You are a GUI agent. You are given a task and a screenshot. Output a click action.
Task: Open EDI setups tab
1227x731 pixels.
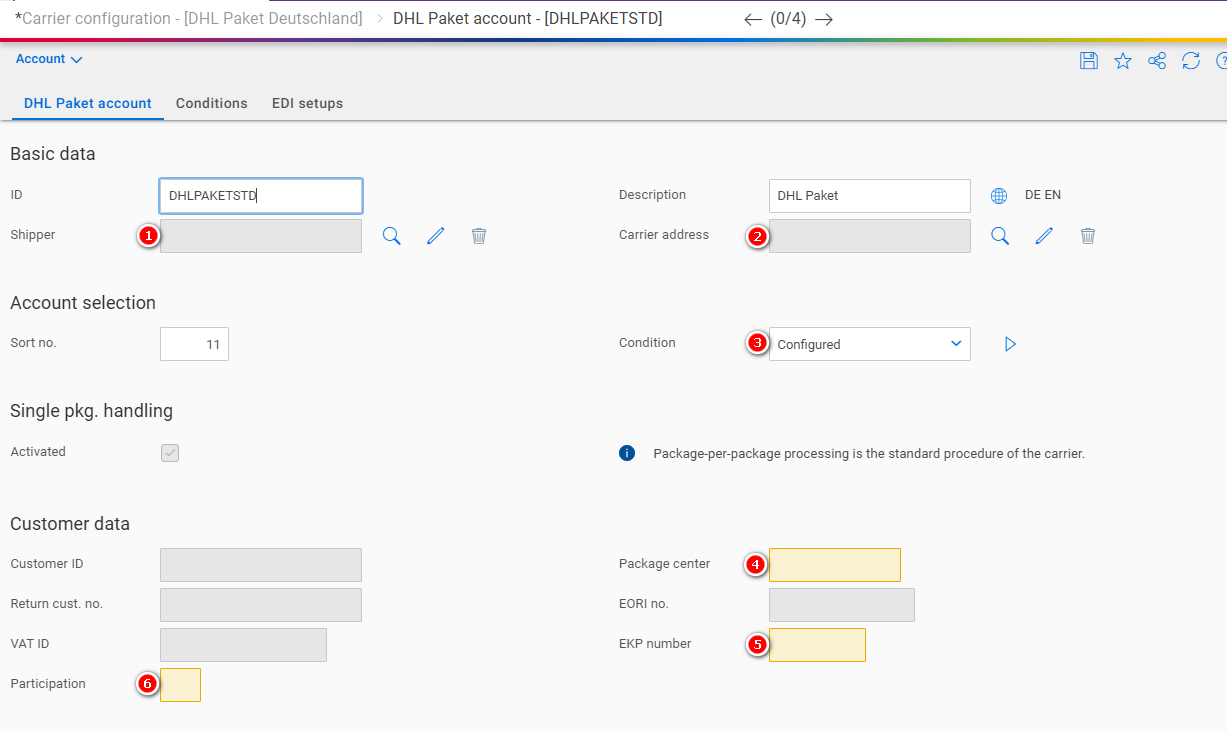click(307, 103)
